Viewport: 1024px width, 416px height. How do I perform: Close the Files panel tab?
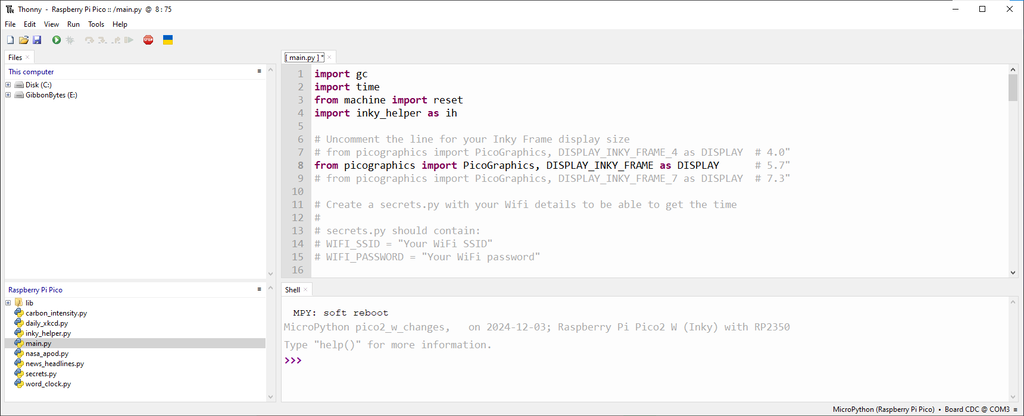click(28, 58)
